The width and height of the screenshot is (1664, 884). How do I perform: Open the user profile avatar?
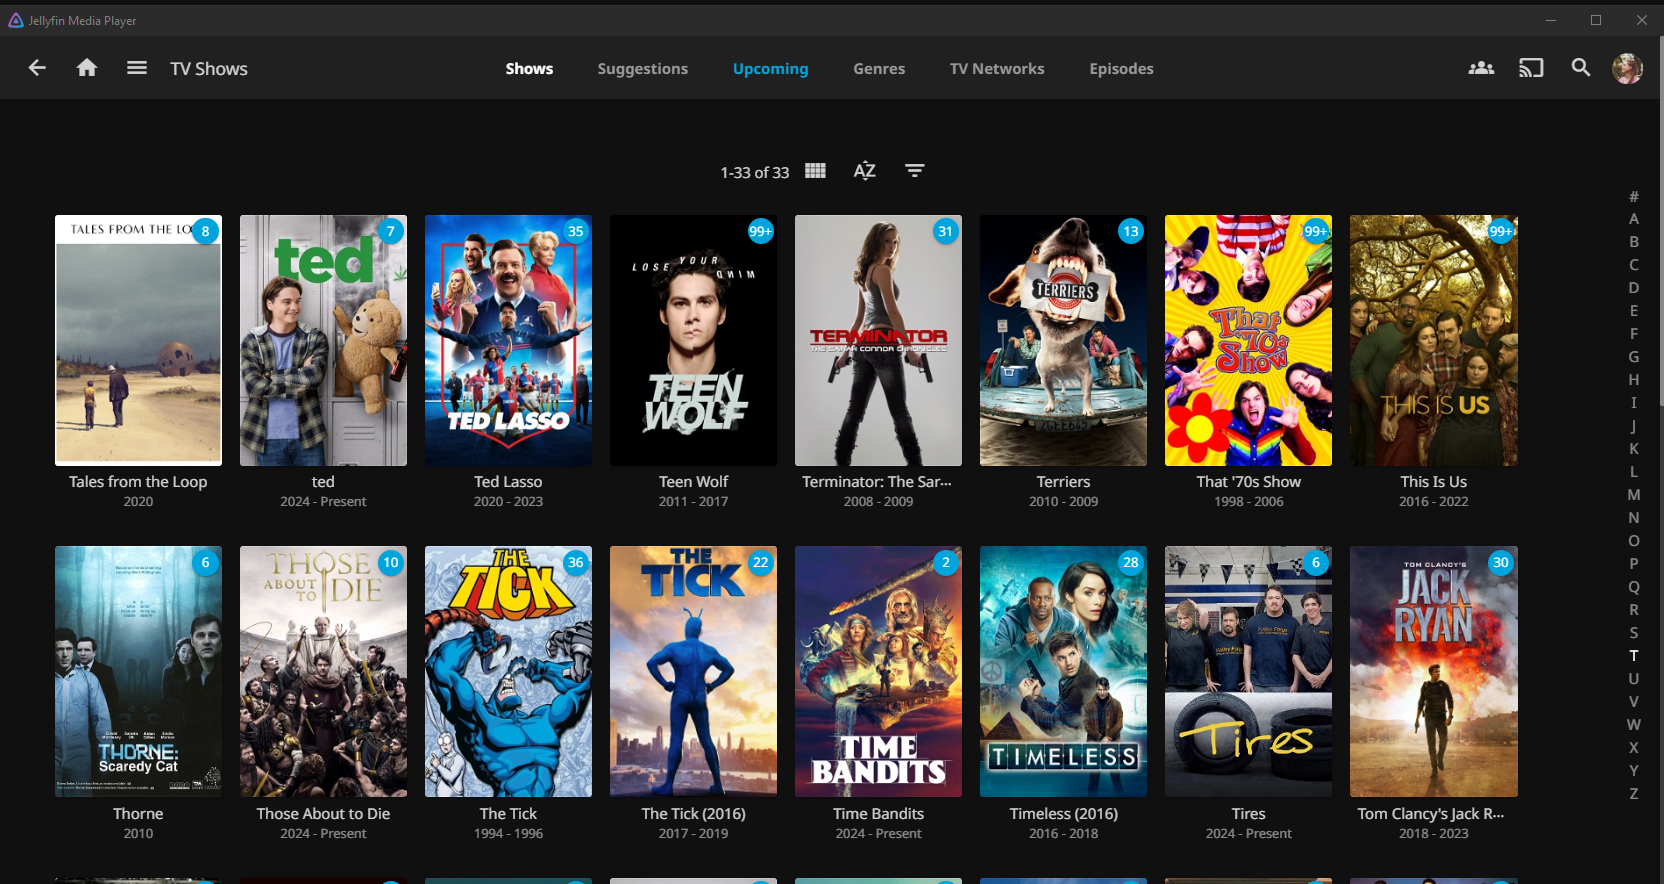pyautogui.click(x=1627, y=68)
